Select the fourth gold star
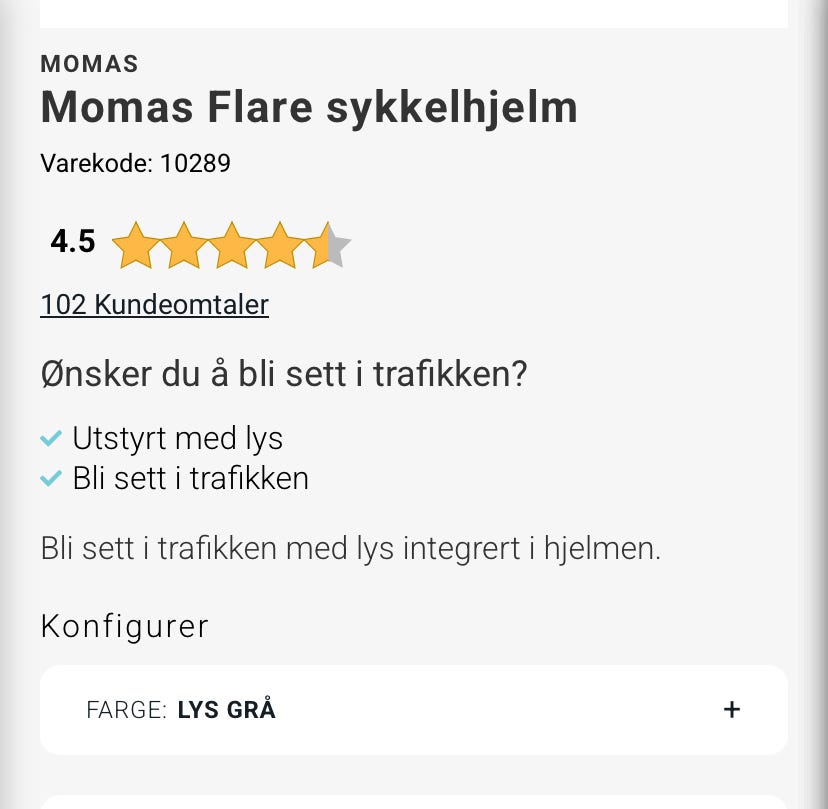 (x=280, y=244)
